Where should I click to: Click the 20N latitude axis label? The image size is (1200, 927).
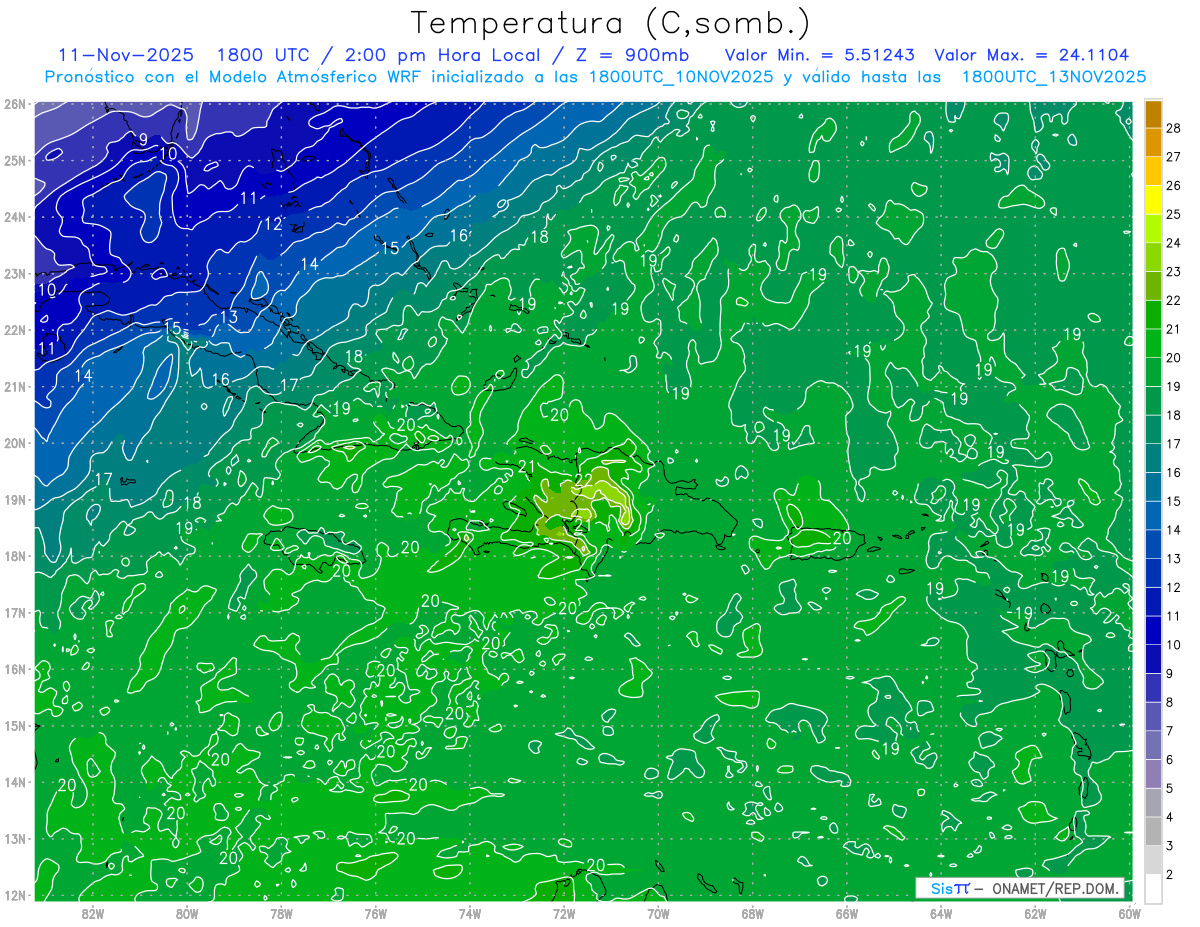pos(15,443)
